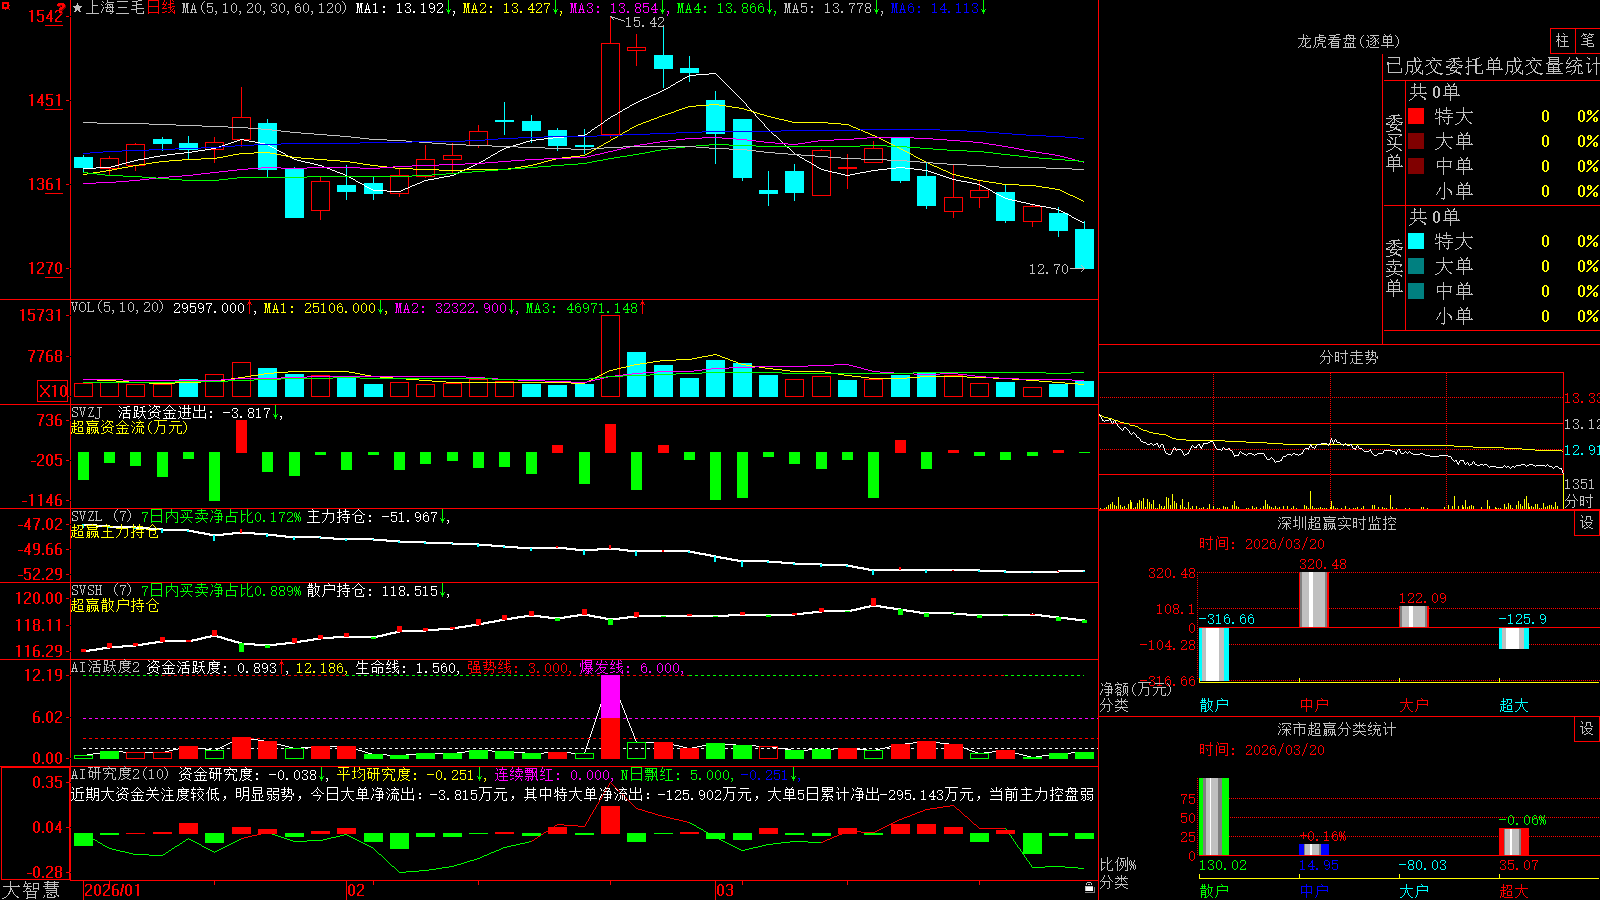Screen dimensions: 1600x900
Task: Click the star icon before 上海三毛
Action: (x=78, y=8)
